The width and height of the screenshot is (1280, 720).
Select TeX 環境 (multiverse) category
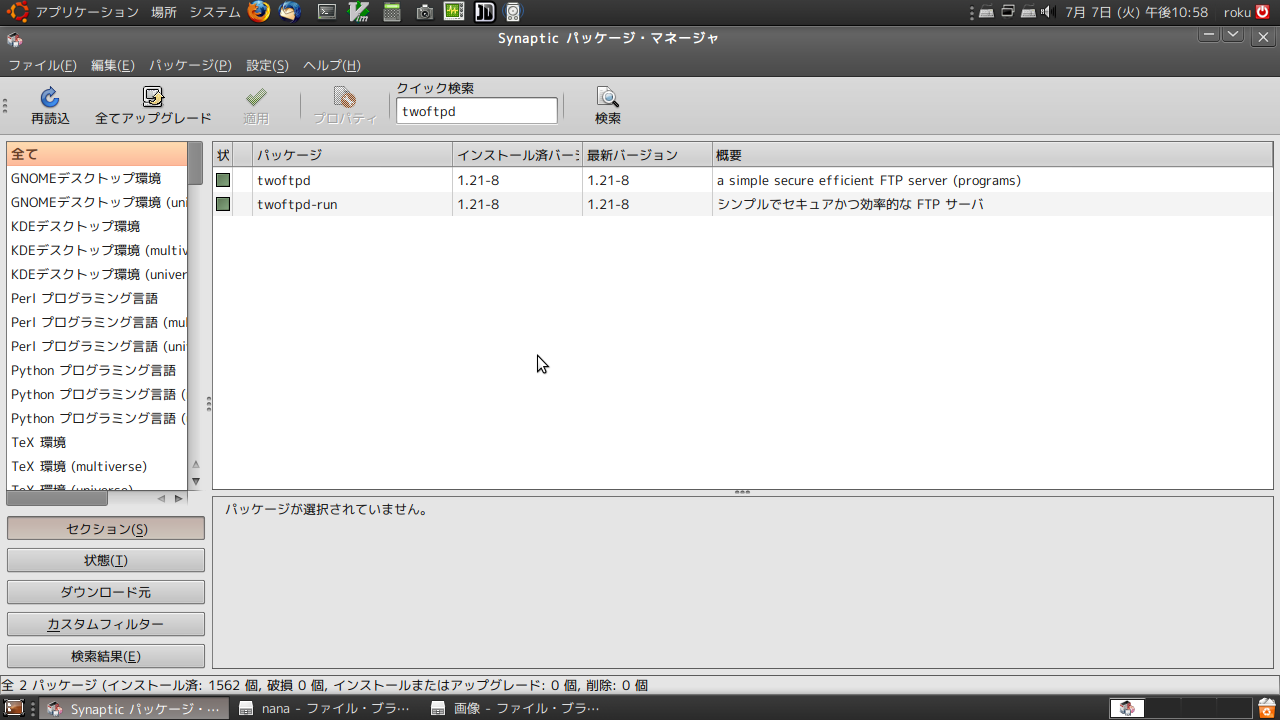point(97,466)
